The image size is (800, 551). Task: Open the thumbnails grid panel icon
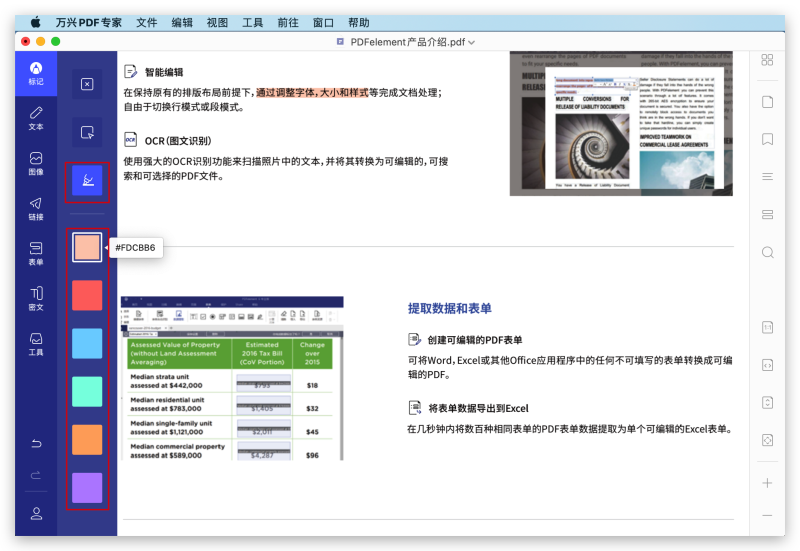coord(767,60)
